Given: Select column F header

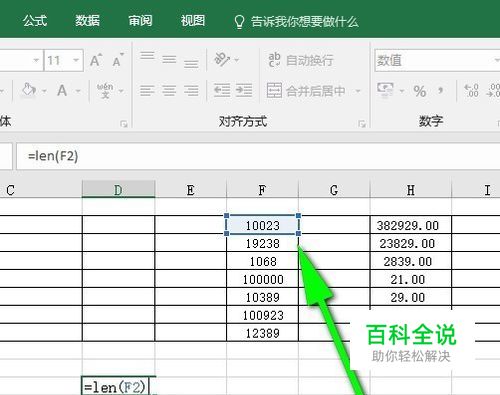Looking at the screenshot, I should [262, 190].
